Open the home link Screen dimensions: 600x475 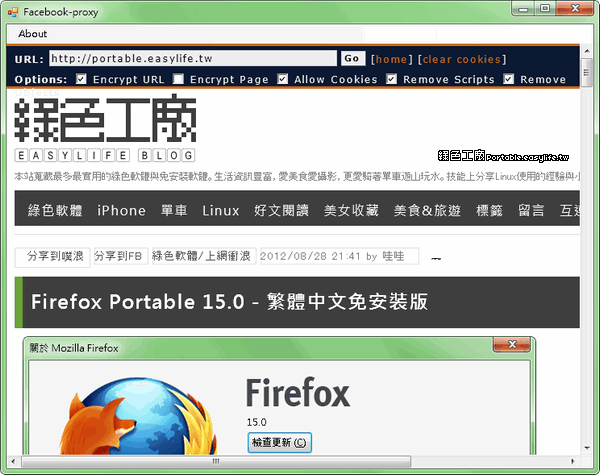pyautogui.click(x=392, y=59)
